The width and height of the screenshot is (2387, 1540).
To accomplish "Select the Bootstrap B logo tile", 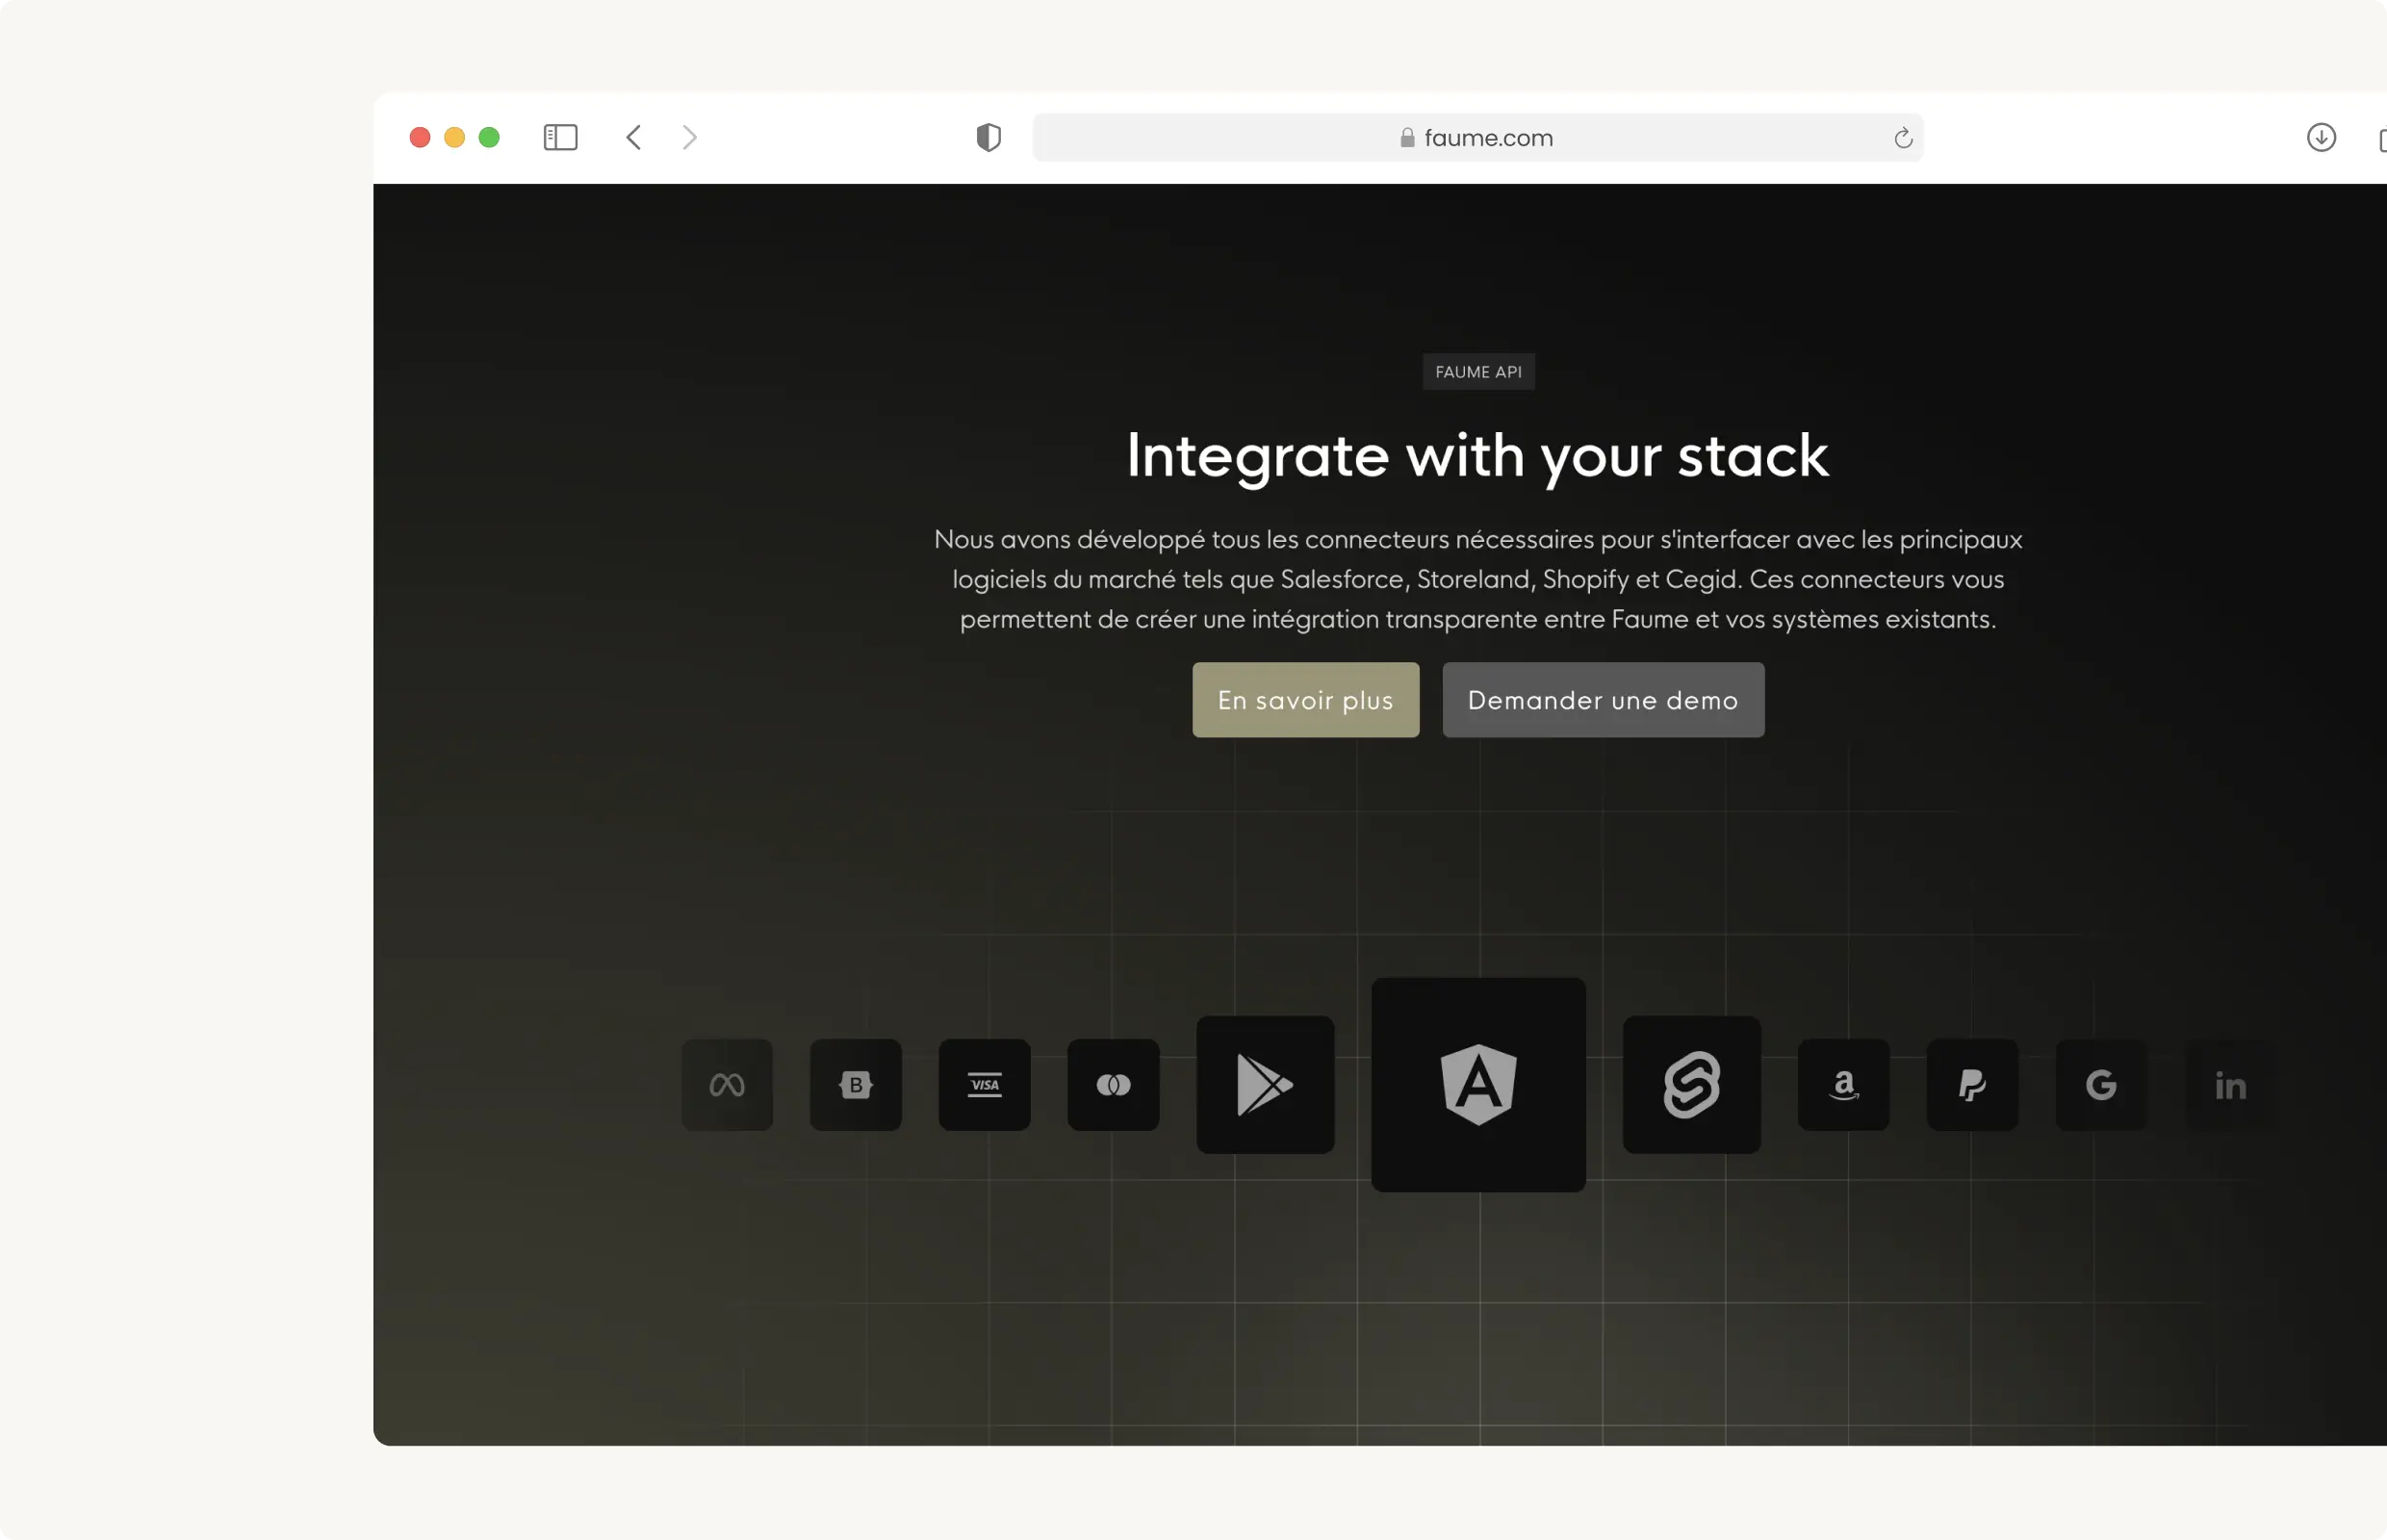I will [856, 1085].
